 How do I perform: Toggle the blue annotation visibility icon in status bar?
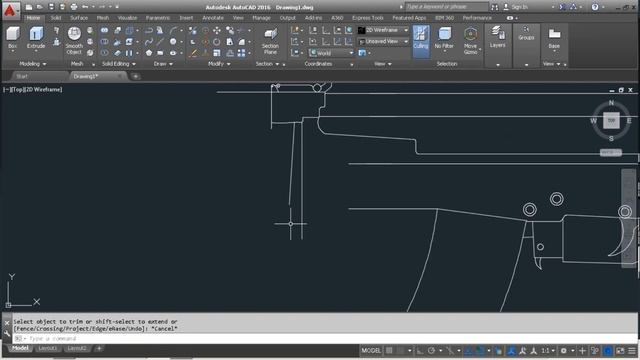[511, 351]
